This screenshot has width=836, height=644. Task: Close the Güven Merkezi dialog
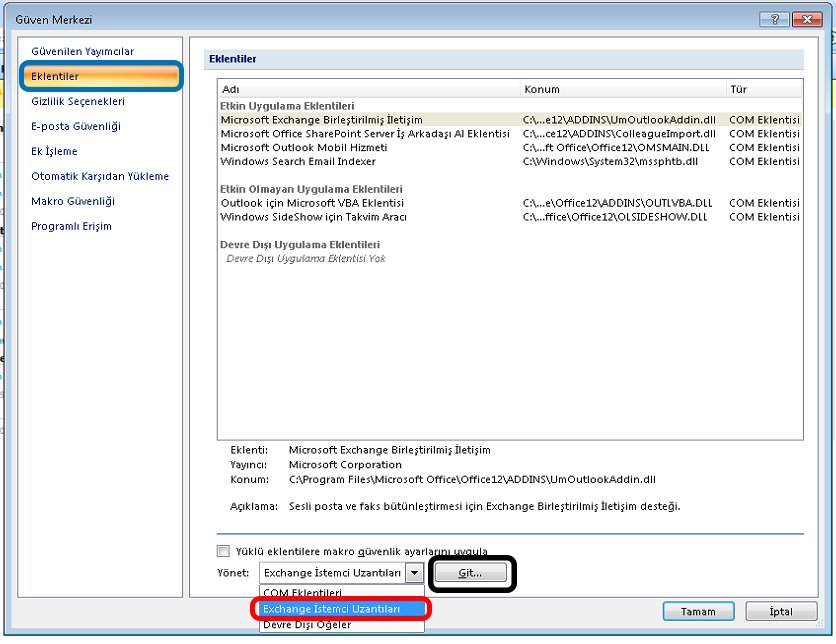[807, 19]
